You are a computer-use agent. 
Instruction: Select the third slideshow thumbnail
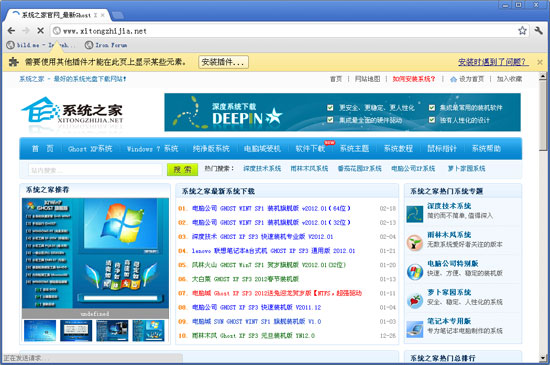pos(112,331)
